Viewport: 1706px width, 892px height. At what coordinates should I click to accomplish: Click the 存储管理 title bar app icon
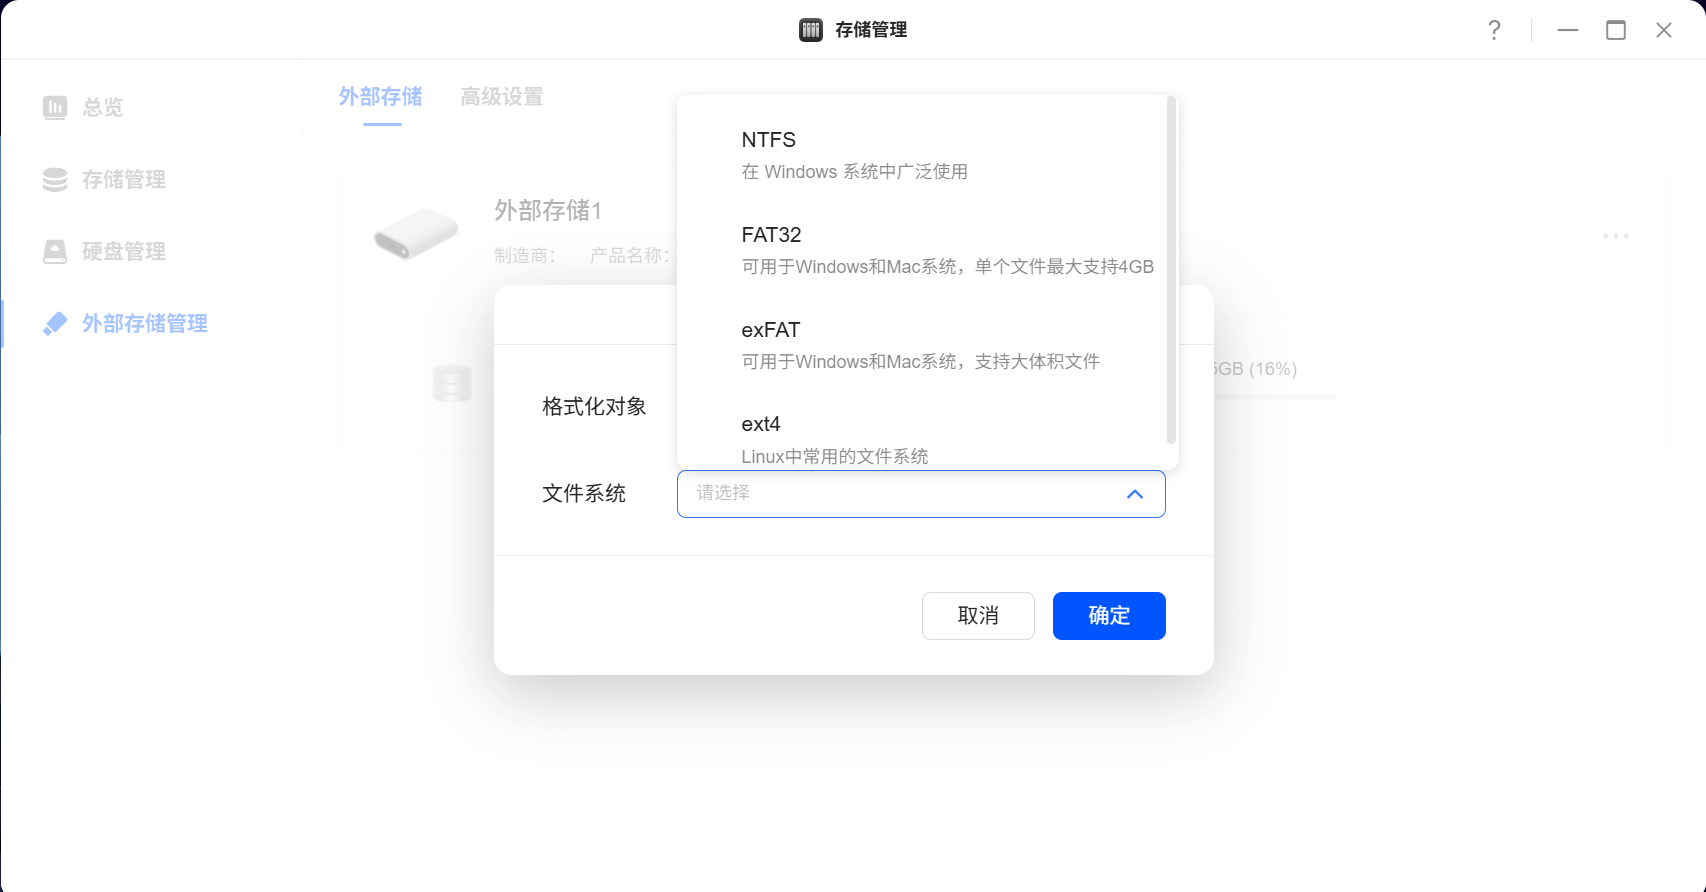[811, 30]
